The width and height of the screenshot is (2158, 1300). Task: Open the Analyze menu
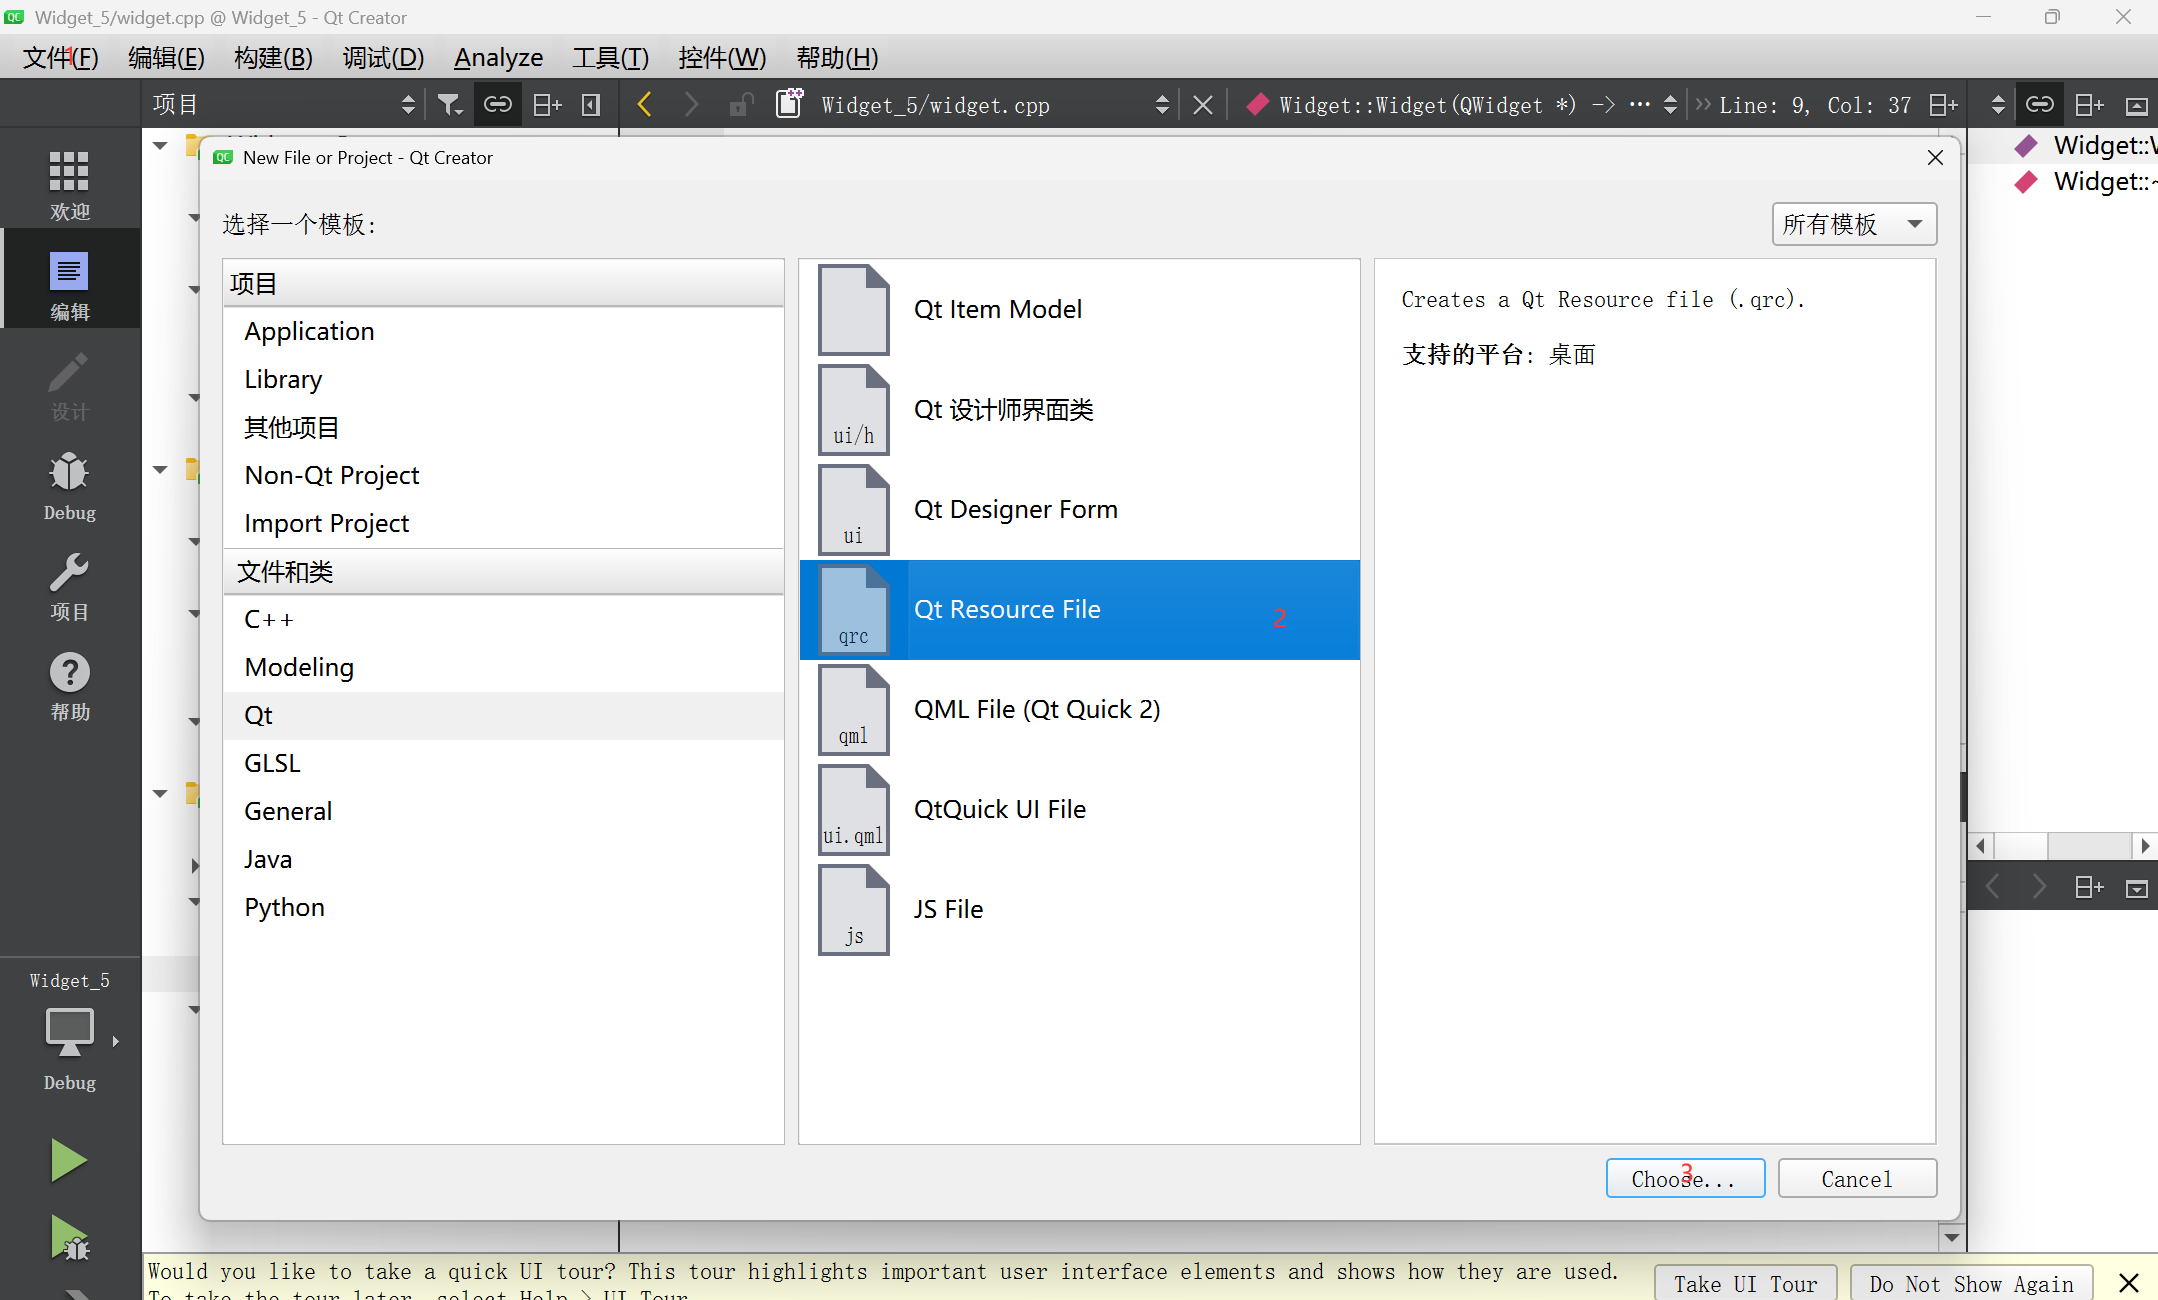tap(498, 58)
